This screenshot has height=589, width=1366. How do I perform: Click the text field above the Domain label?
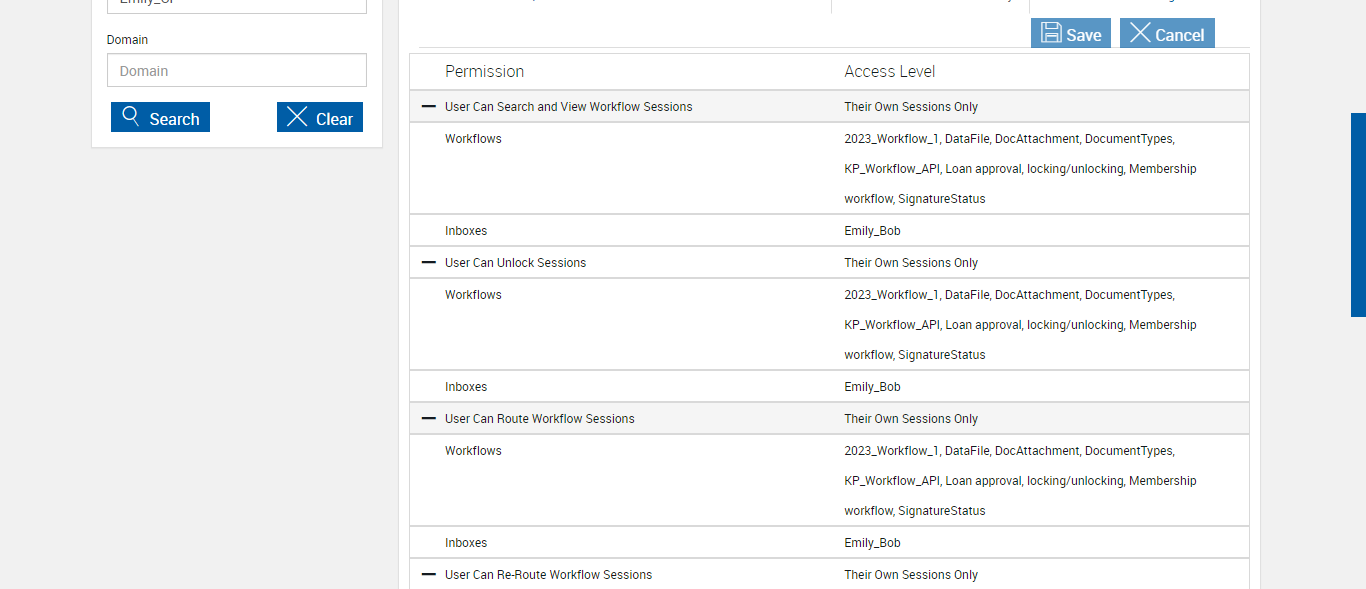tap(237, 5)
